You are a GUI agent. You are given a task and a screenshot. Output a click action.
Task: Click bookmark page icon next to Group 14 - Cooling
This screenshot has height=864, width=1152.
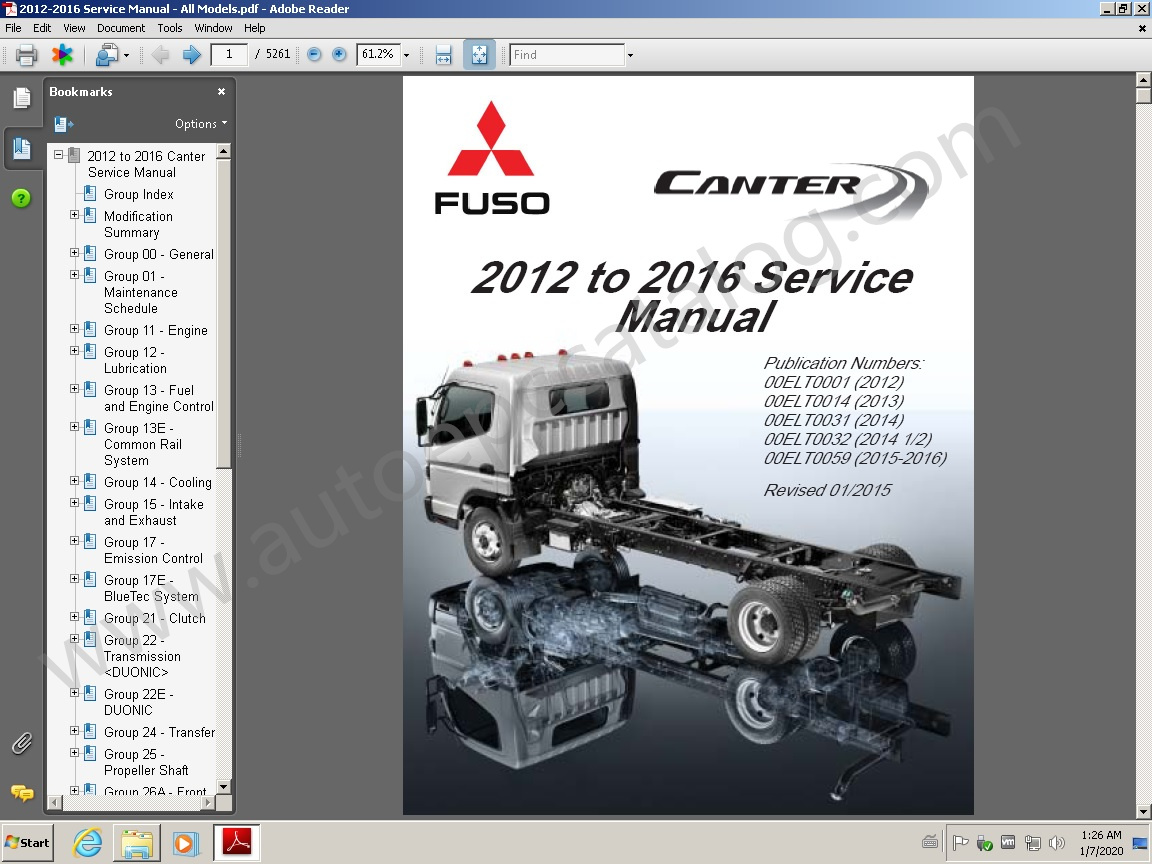pos(90,481)
